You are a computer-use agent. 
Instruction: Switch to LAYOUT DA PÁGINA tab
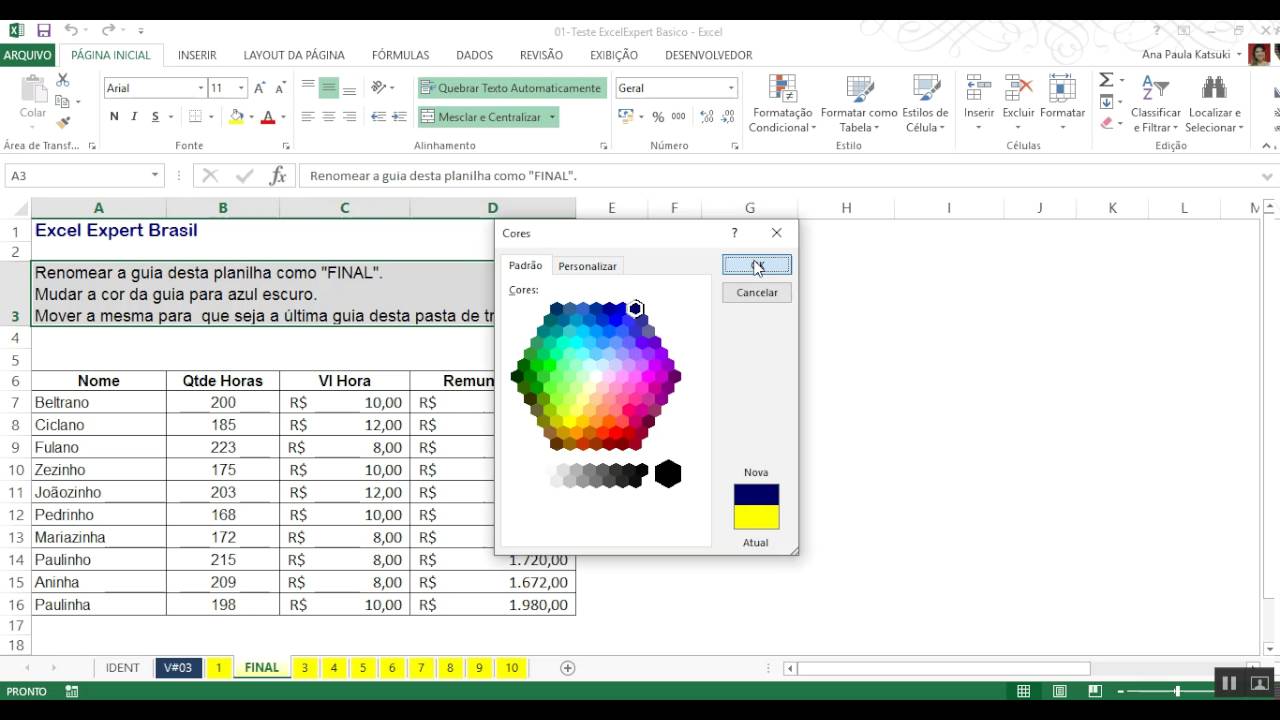click(x=294, y=55)
